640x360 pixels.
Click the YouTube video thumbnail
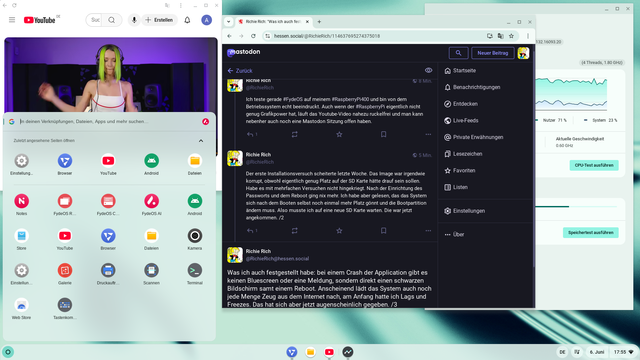[111, 75]
